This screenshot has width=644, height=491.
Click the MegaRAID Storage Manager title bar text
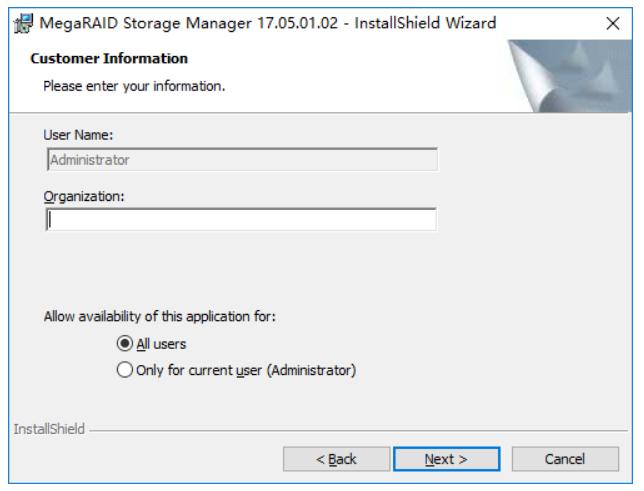268,23
